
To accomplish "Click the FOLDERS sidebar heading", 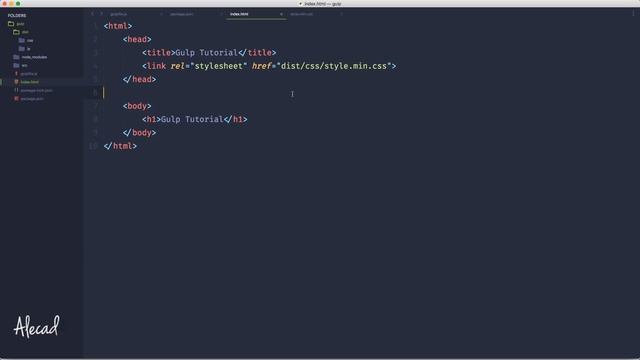I will [17, 16].
